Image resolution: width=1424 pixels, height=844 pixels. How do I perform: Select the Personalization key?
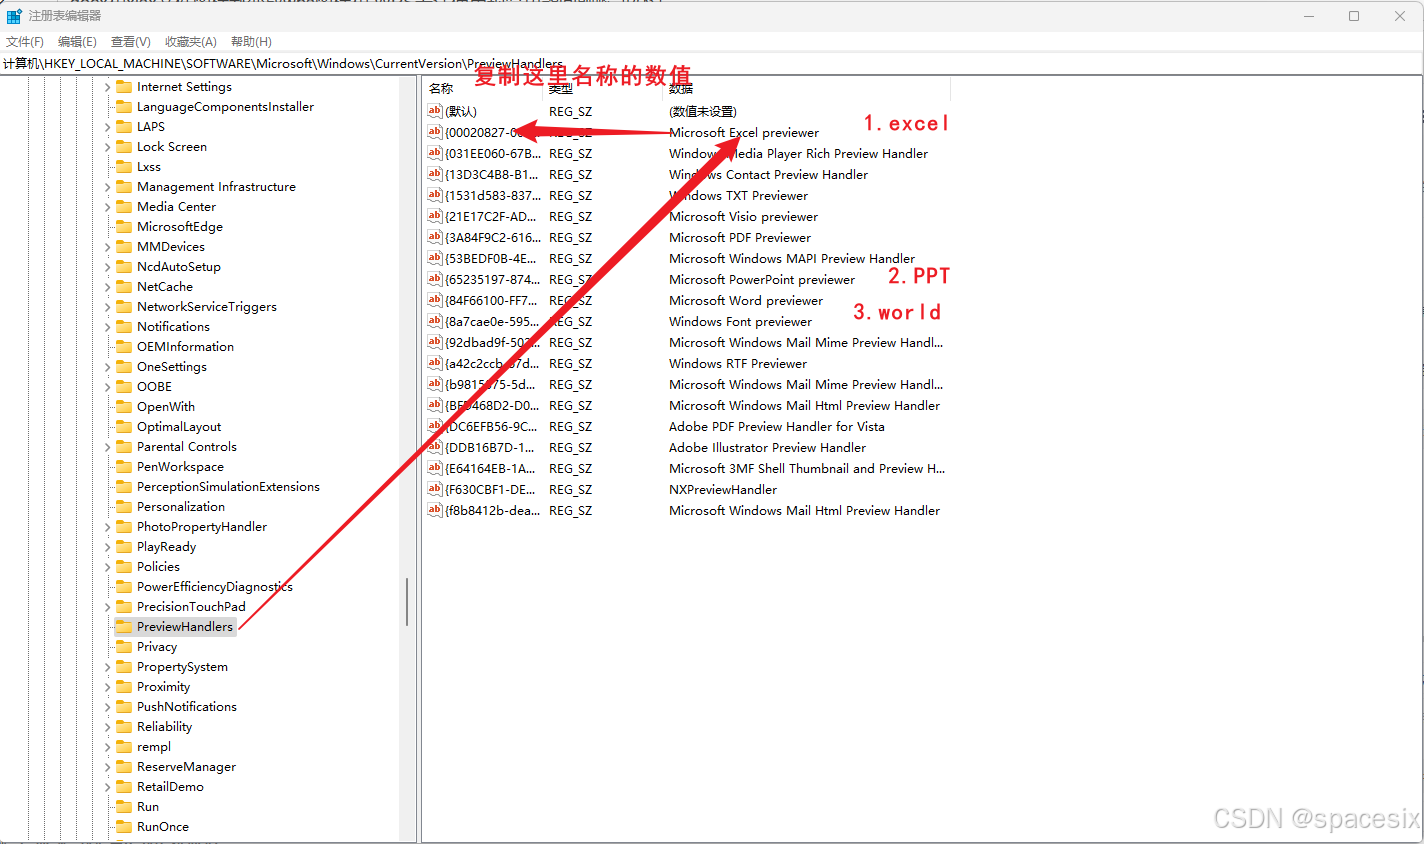click(x=181, y=507)
